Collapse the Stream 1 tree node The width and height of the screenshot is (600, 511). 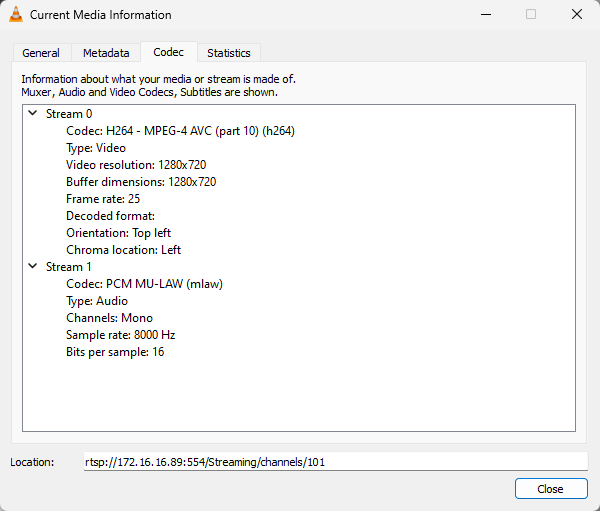coord(33,267)
